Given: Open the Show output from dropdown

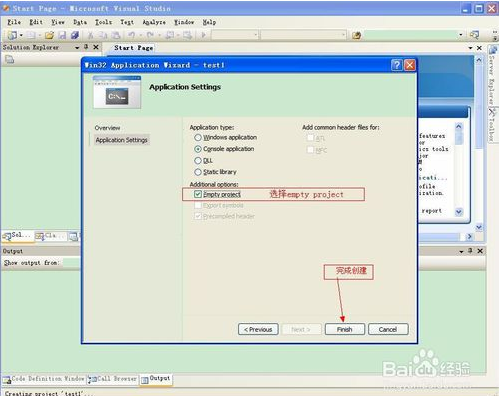Looking at the screenshot, I should [71, 263].
